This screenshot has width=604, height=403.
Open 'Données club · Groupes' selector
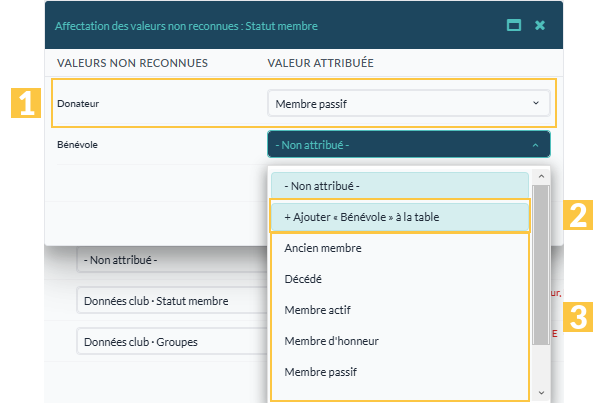pos(172,342)
